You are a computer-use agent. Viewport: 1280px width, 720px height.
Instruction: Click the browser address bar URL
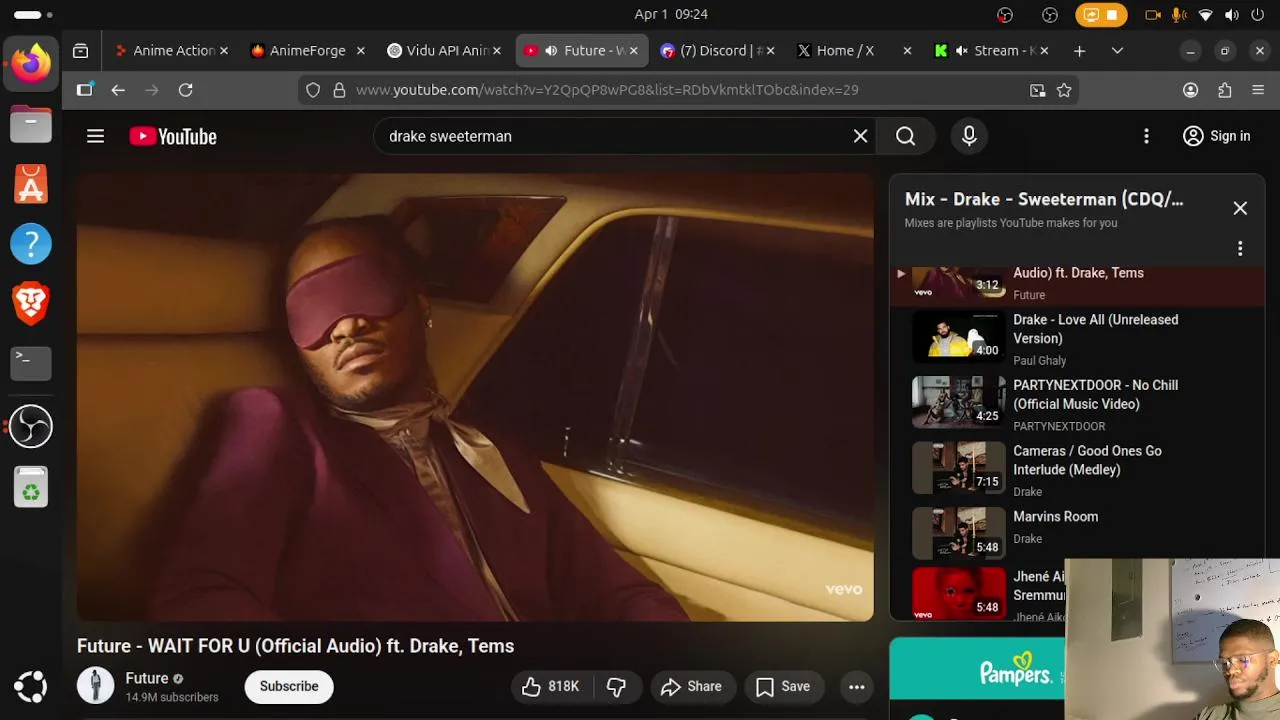pyautogui.click(x=607, y=90)
